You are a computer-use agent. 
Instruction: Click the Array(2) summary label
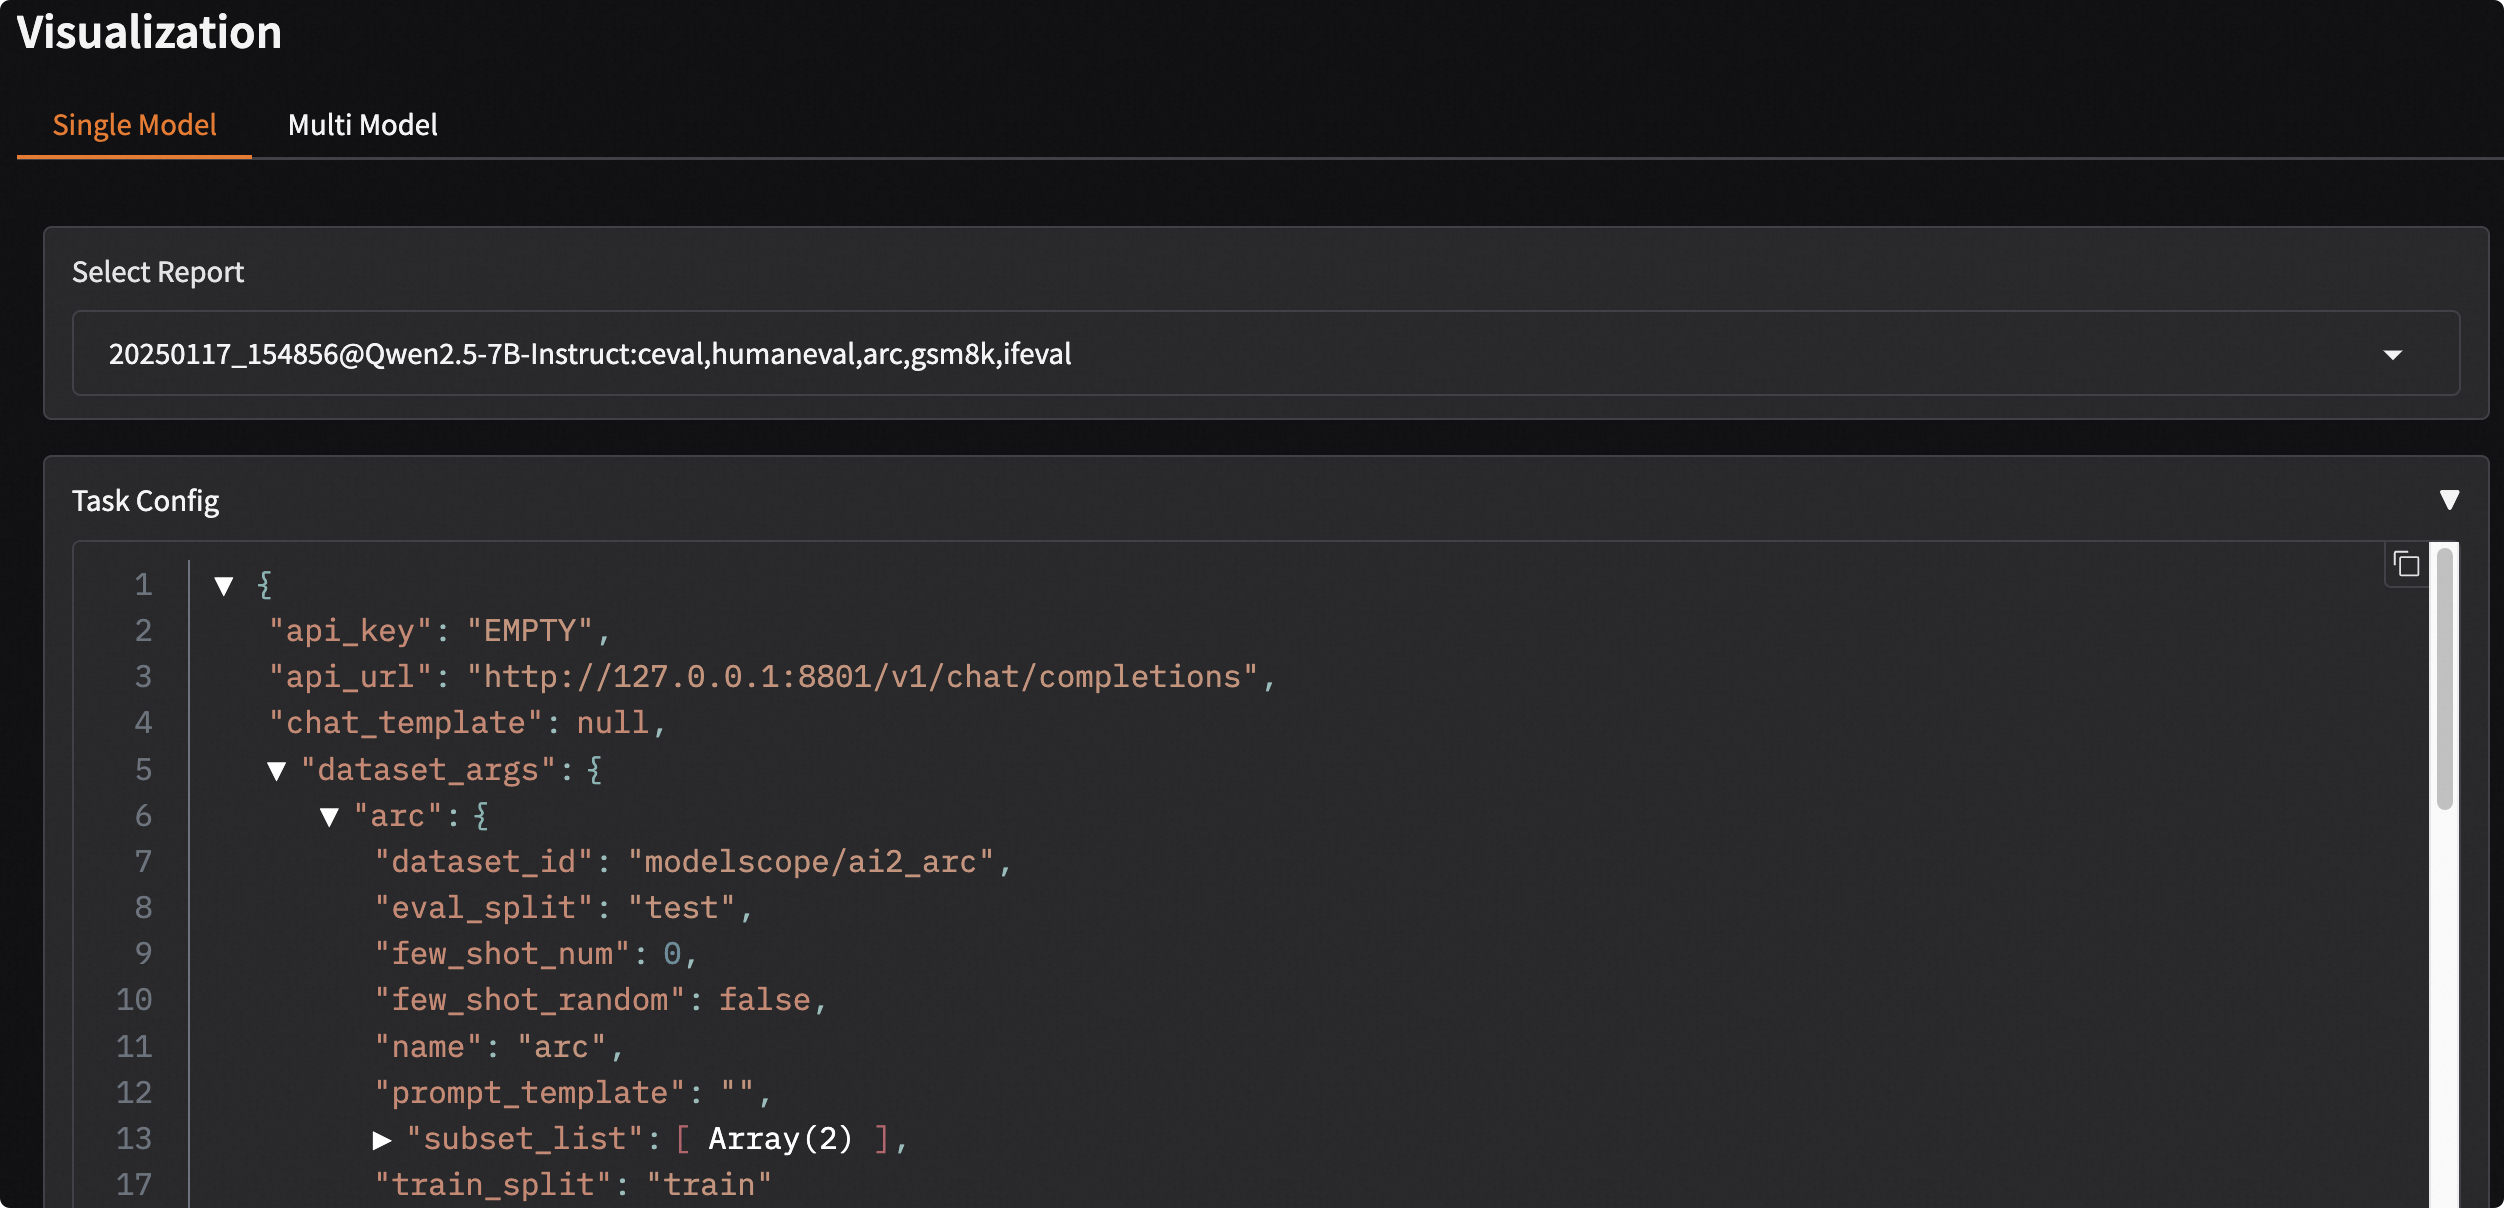[x=780, y=1139]
